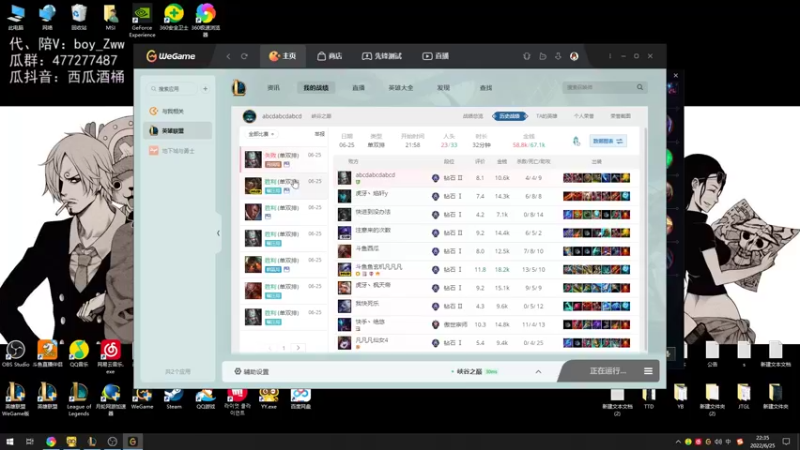800x450 pixels.
Task: Click the WeGame icon in the taskbar
Action: 133,441
